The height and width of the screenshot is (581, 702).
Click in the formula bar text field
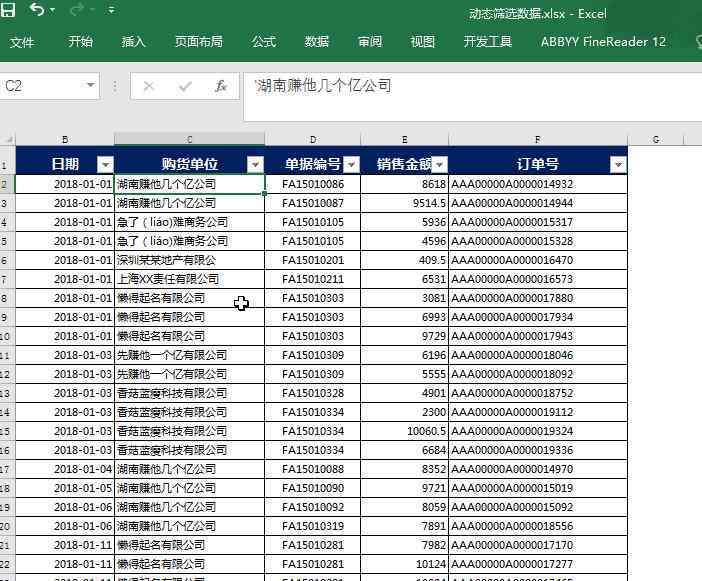pos(470,87)
